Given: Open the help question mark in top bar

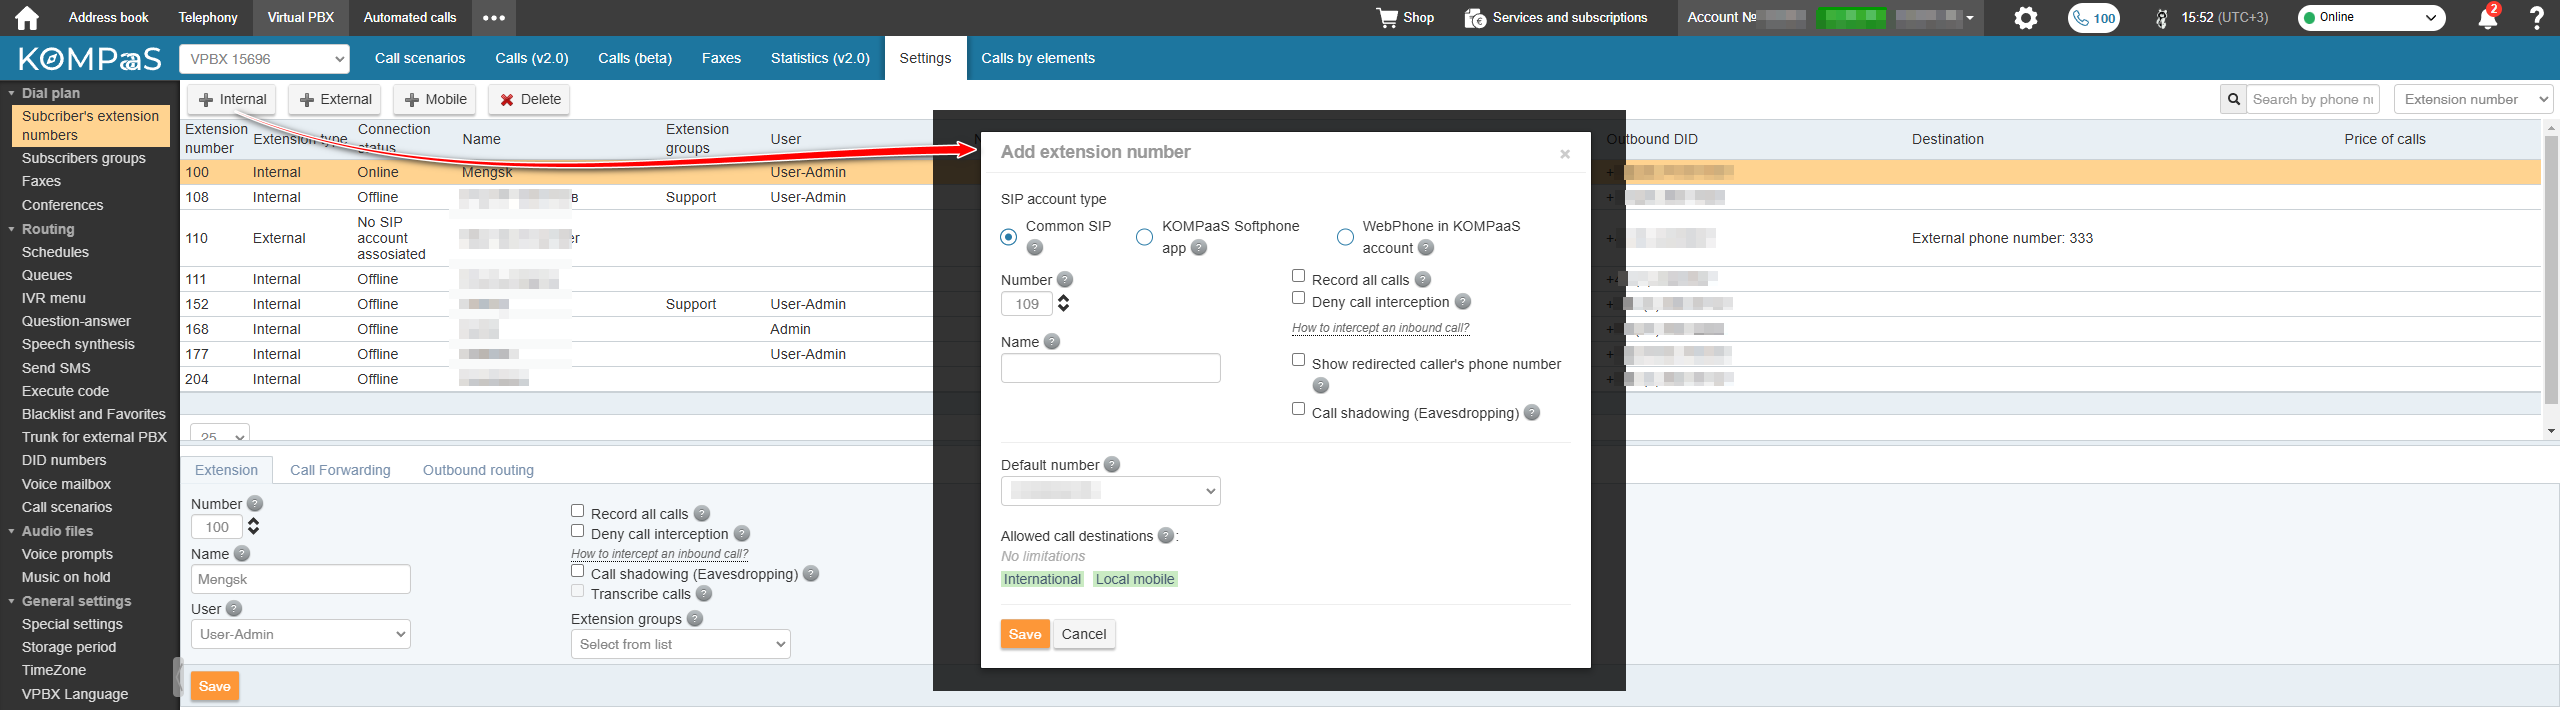Looking at the screenshot, I should click(x=2536, y=18).
